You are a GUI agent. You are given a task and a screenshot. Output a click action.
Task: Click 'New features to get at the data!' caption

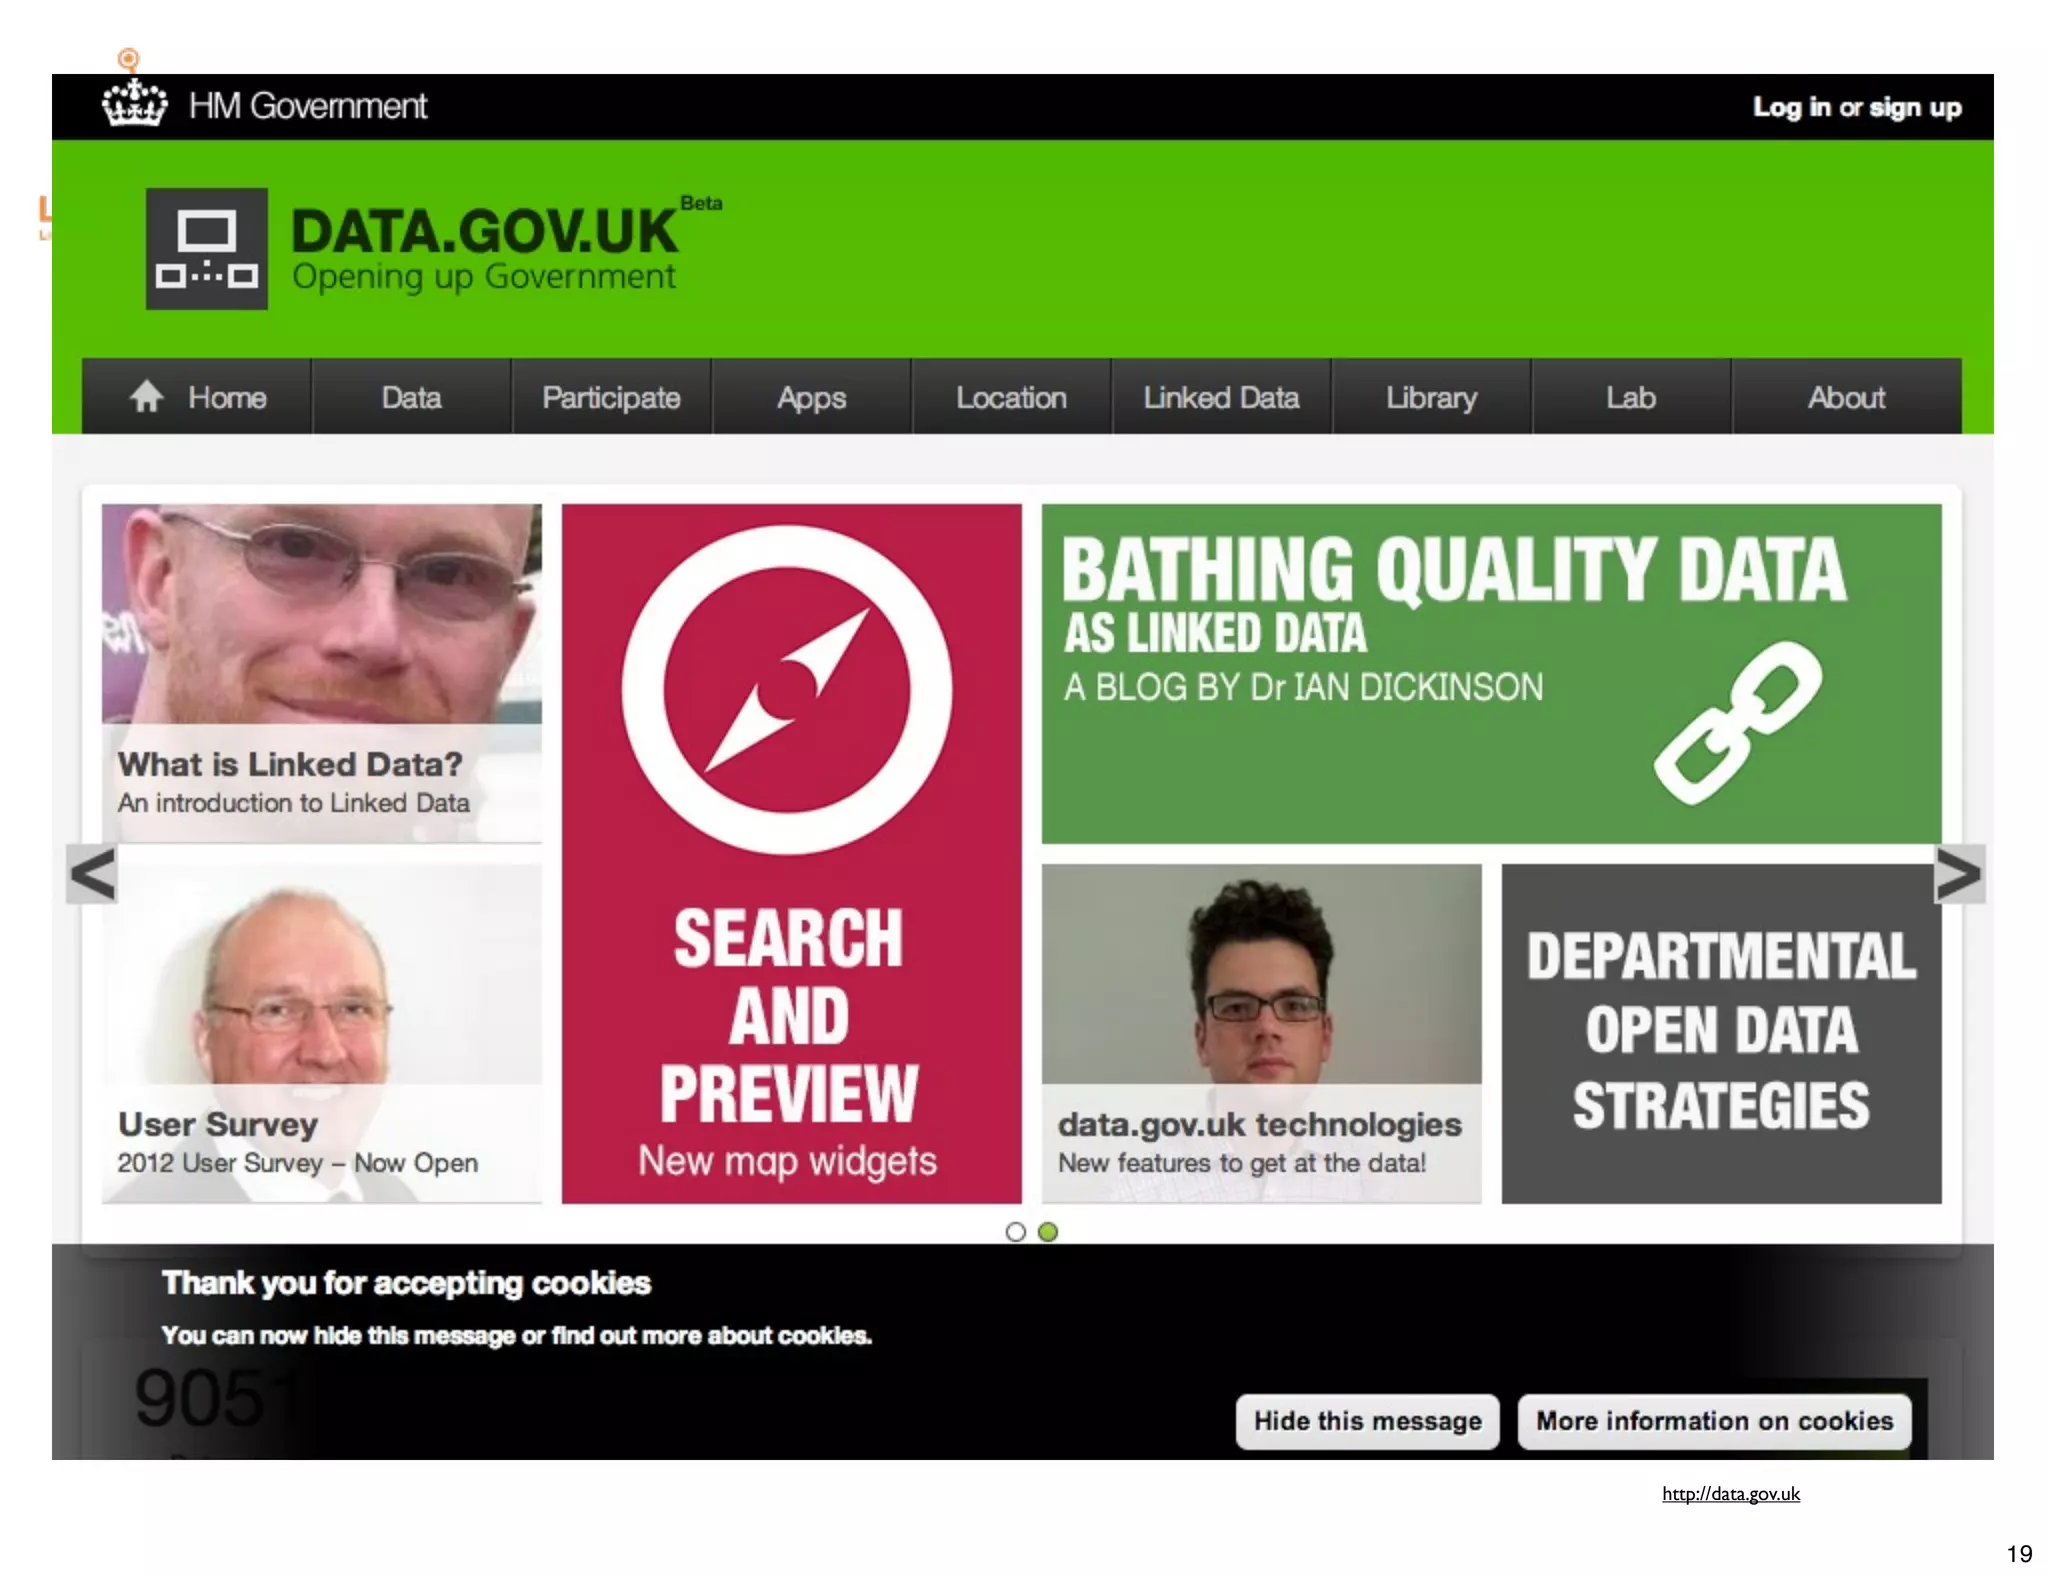[x=1242, y=1163]
